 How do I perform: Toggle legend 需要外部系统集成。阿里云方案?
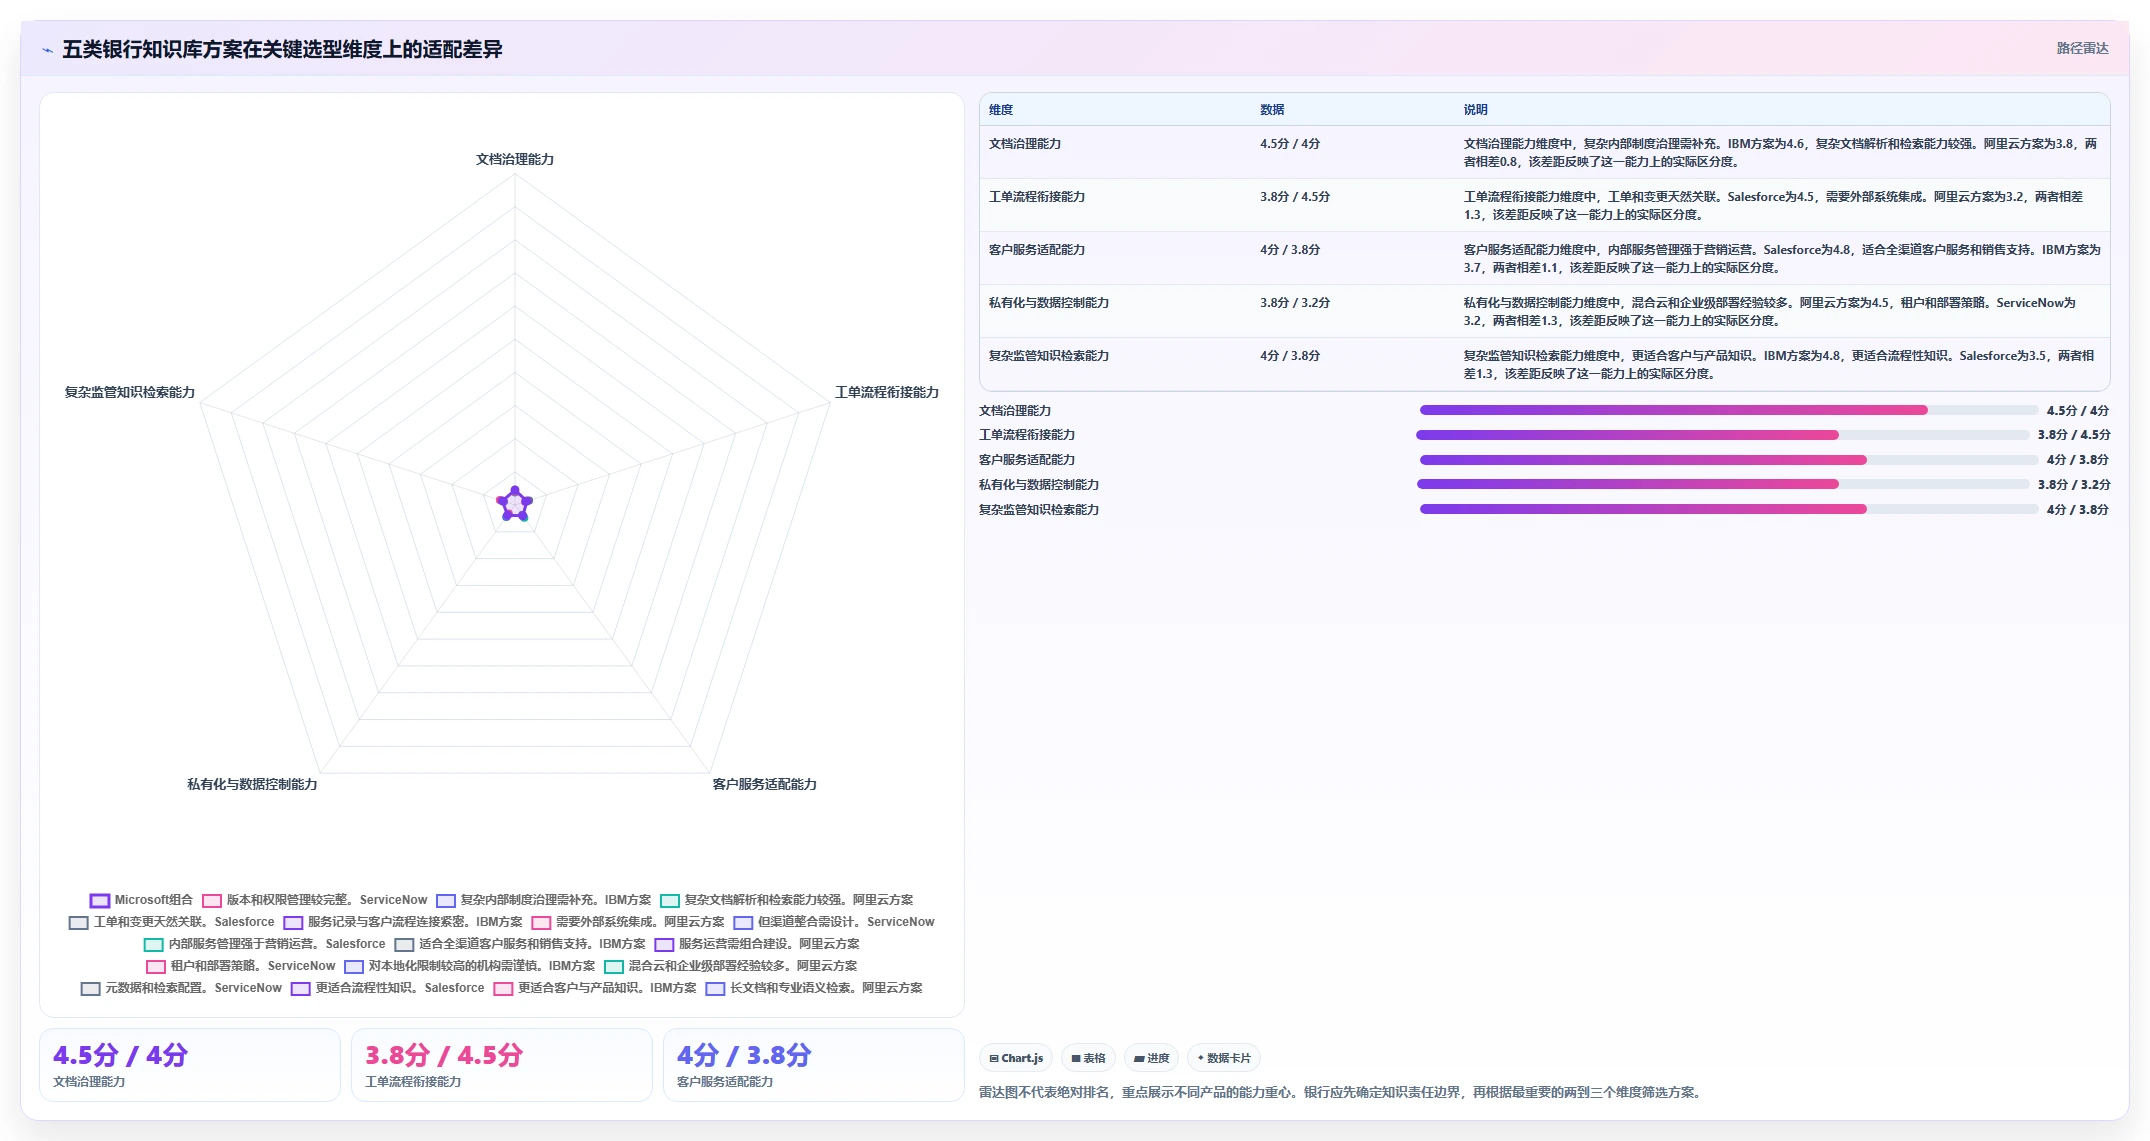tap(628, 922)
